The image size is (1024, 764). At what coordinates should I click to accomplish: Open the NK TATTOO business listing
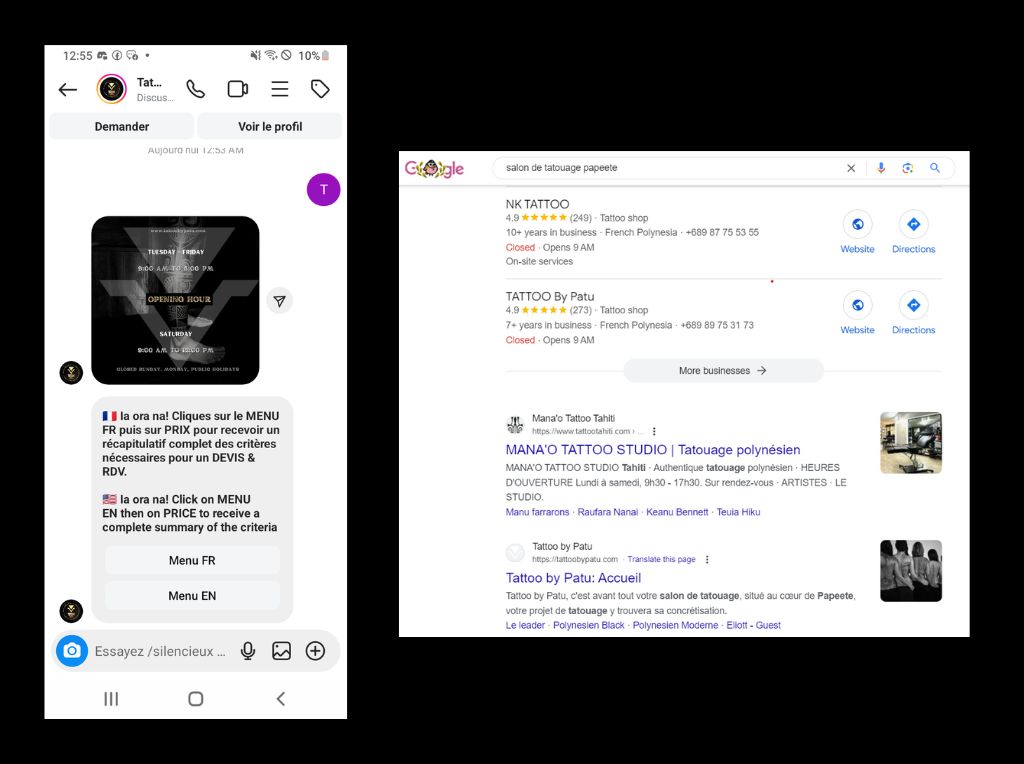(x=537, y=204)
